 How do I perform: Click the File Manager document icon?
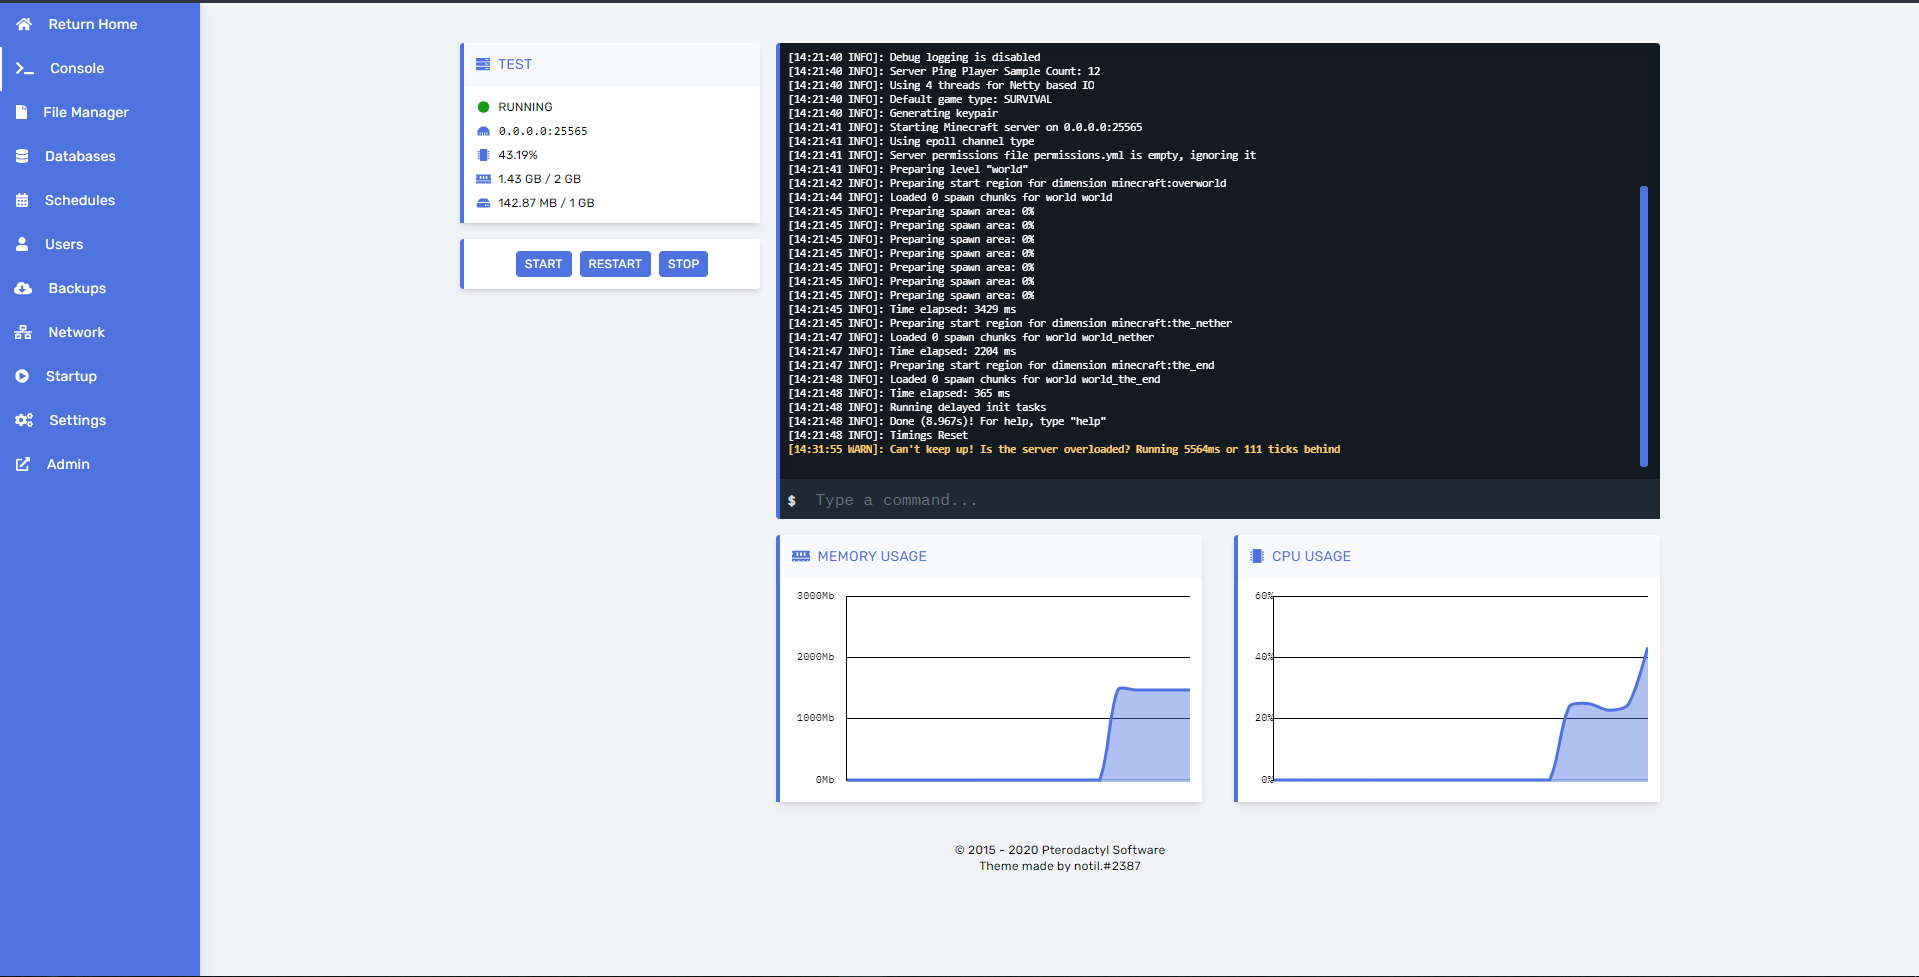pos(22,112)
